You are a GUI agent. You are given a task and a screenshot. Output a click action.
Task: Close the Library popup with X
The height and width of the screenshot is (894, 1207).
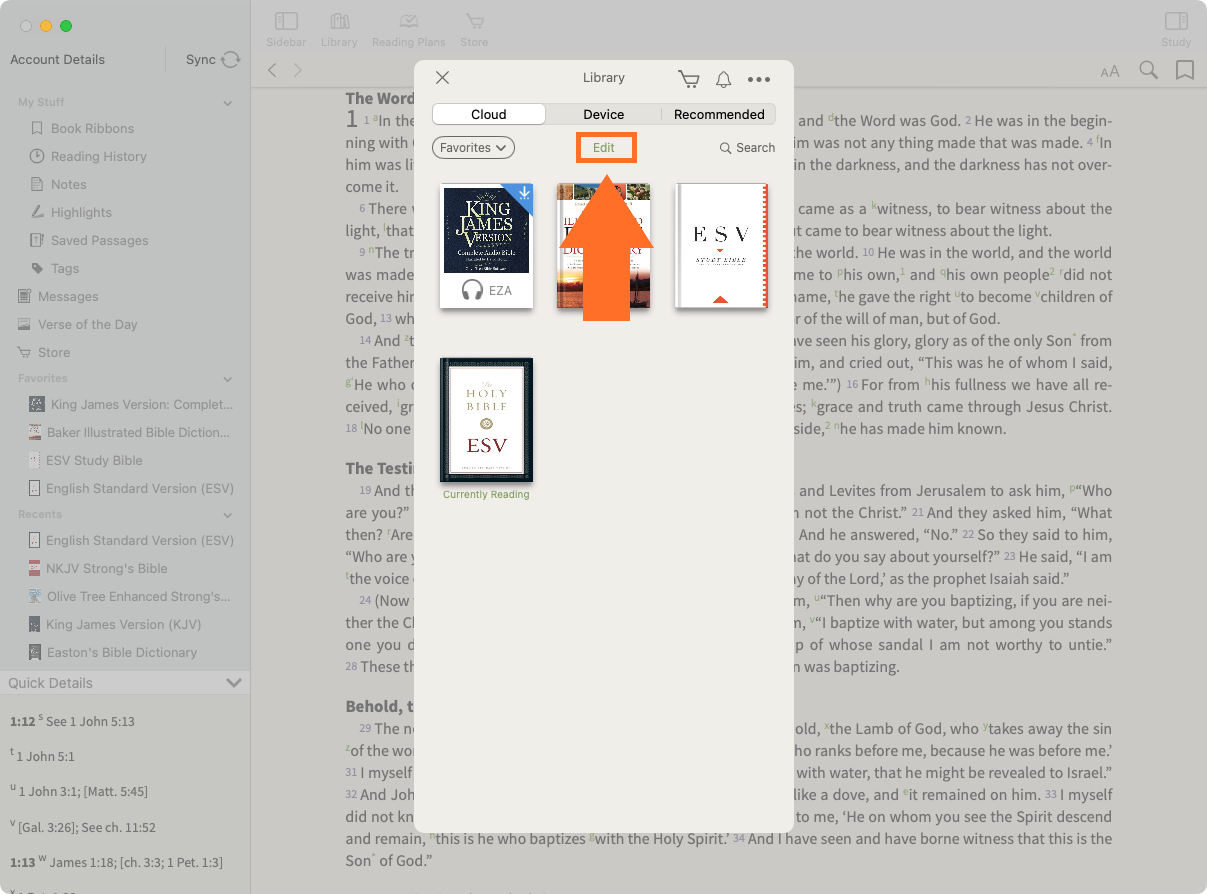pyautogui.click(x=442, y=78)
